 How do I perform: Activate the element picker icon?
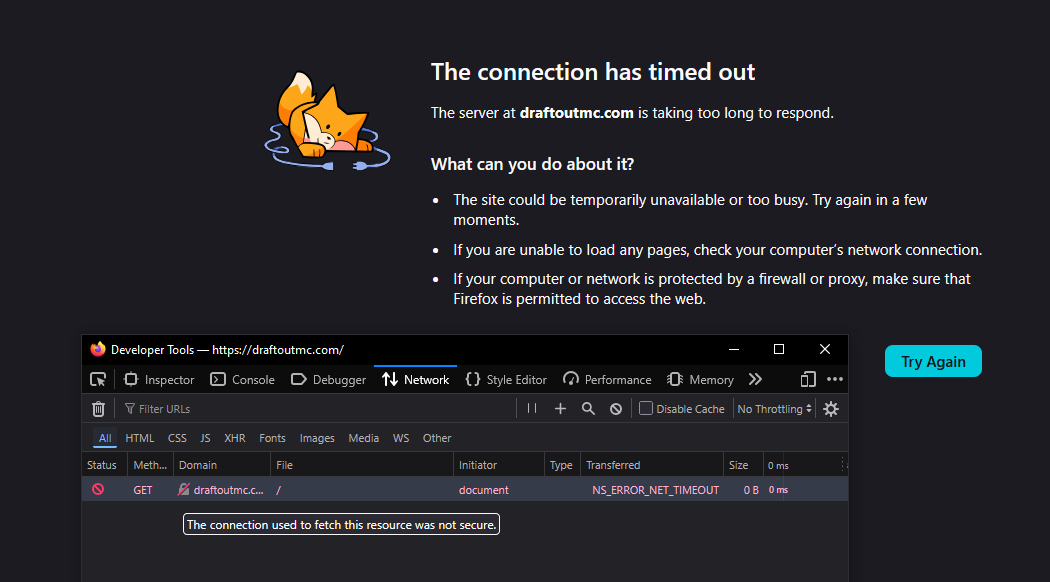pyautogui.click(x=98, y=380)
